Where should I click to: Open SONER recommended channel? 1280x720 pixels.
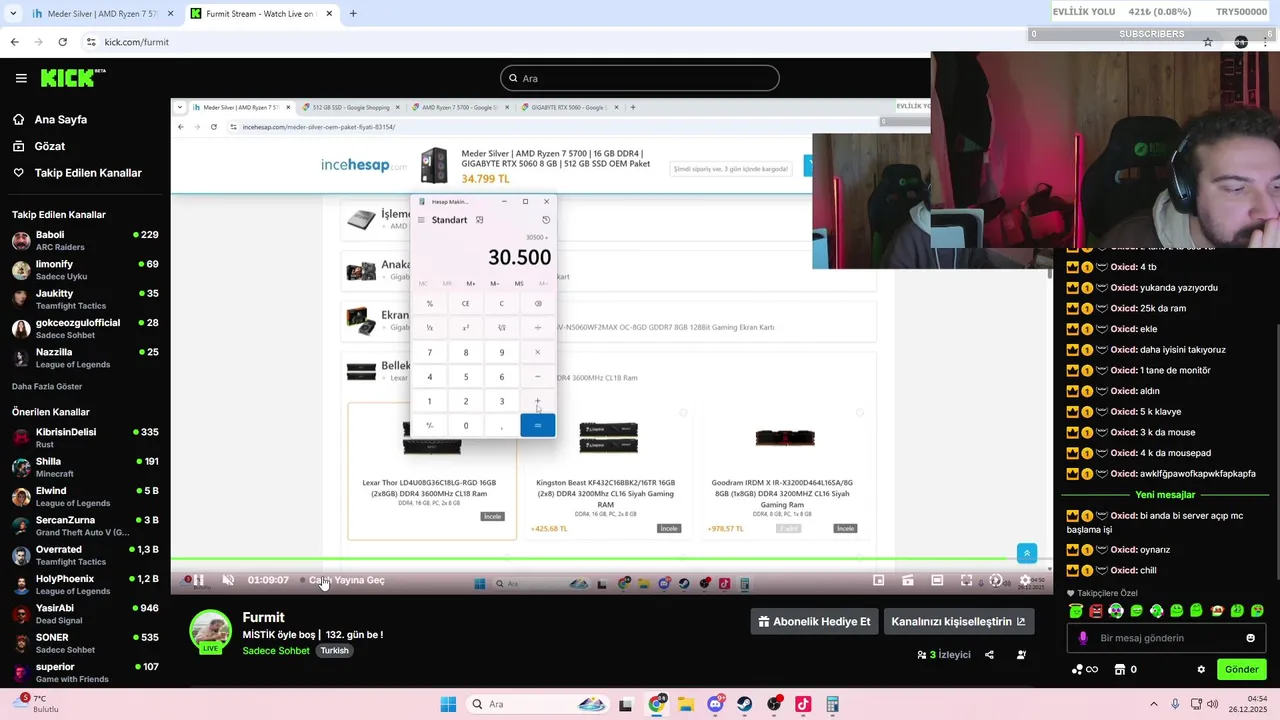[x=85, y=643]
